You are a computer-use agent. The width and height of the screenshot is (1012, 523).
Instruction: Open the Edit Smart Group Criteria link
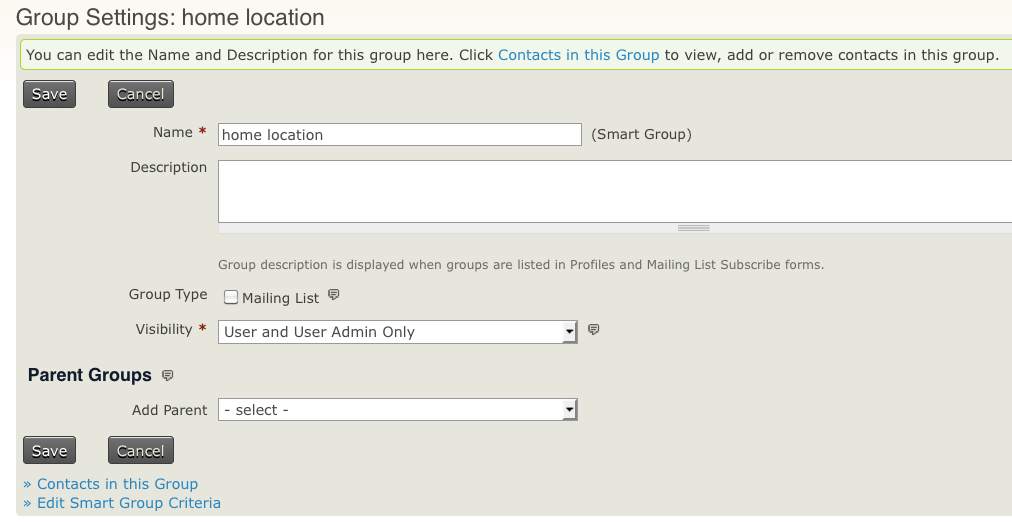128,503
